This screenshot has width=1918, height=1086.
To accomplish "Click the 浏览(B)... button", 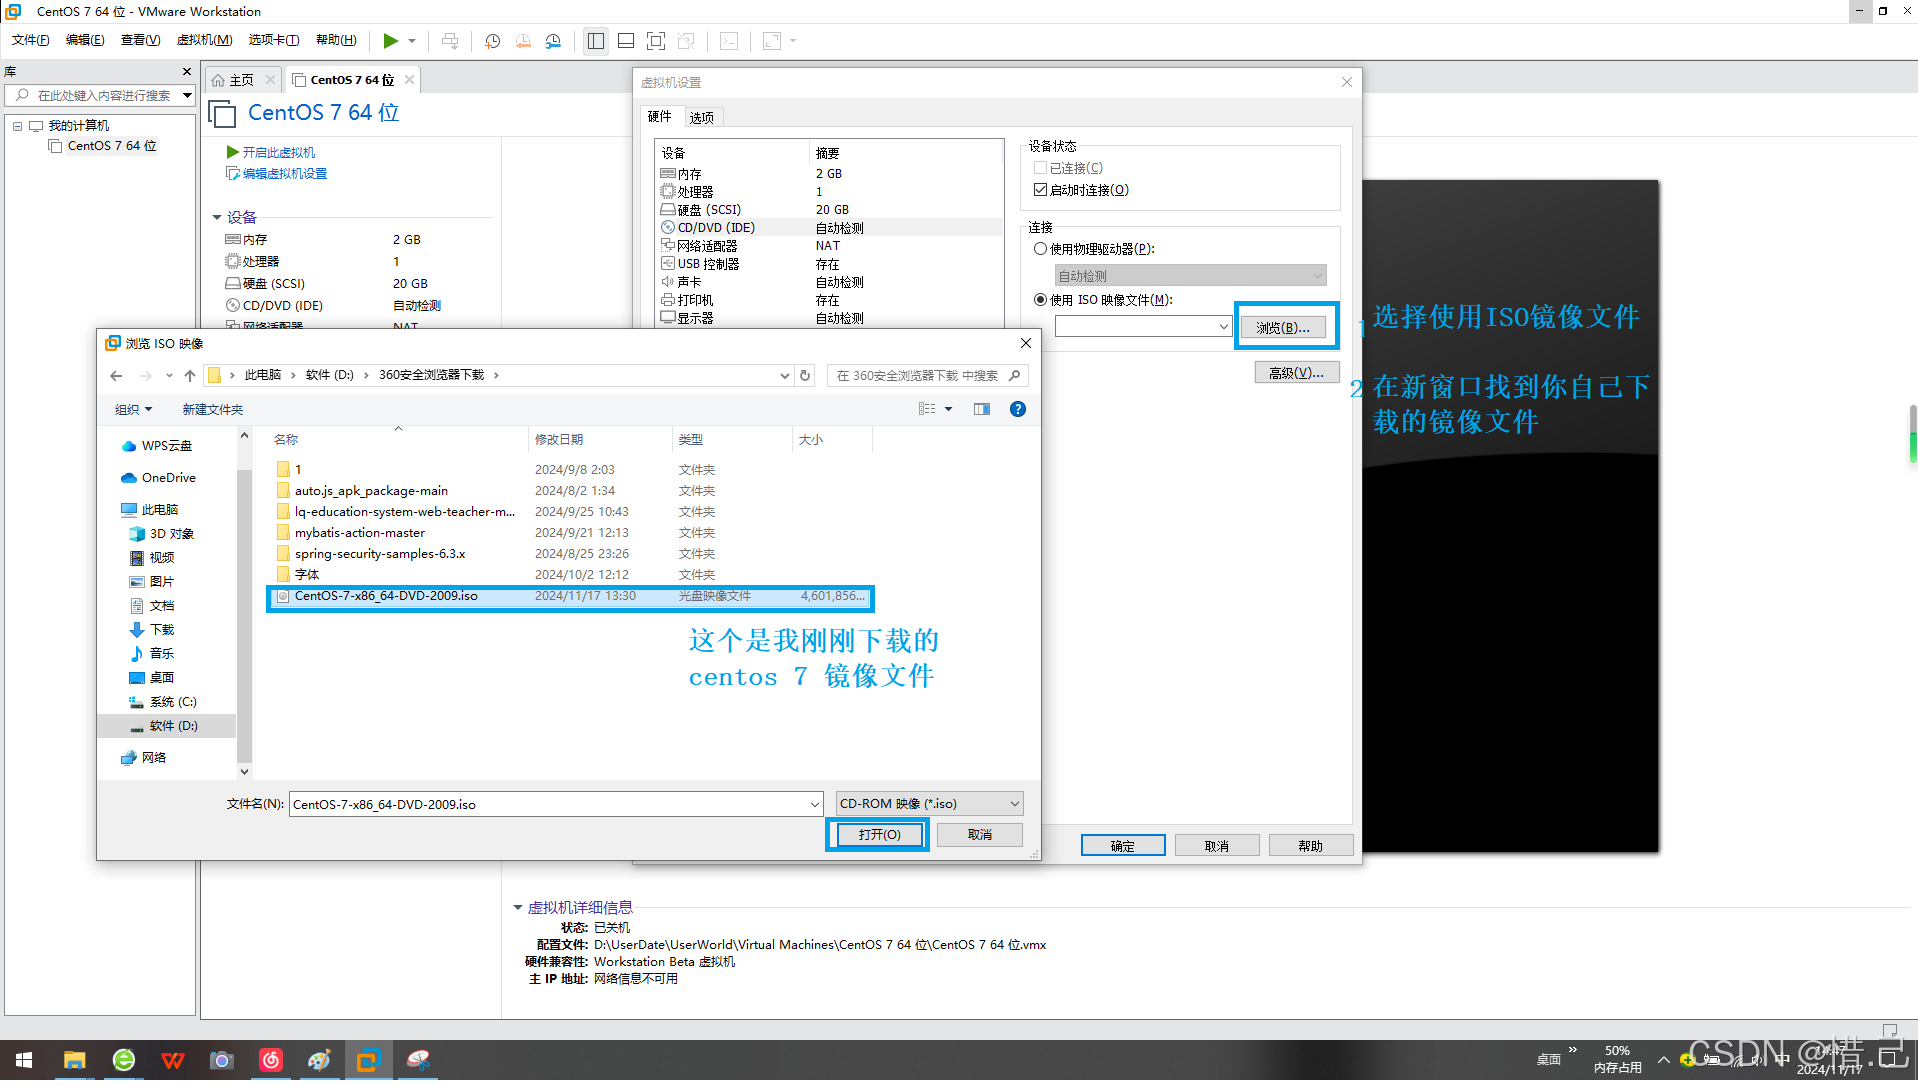I will (x=1283, y=328).
